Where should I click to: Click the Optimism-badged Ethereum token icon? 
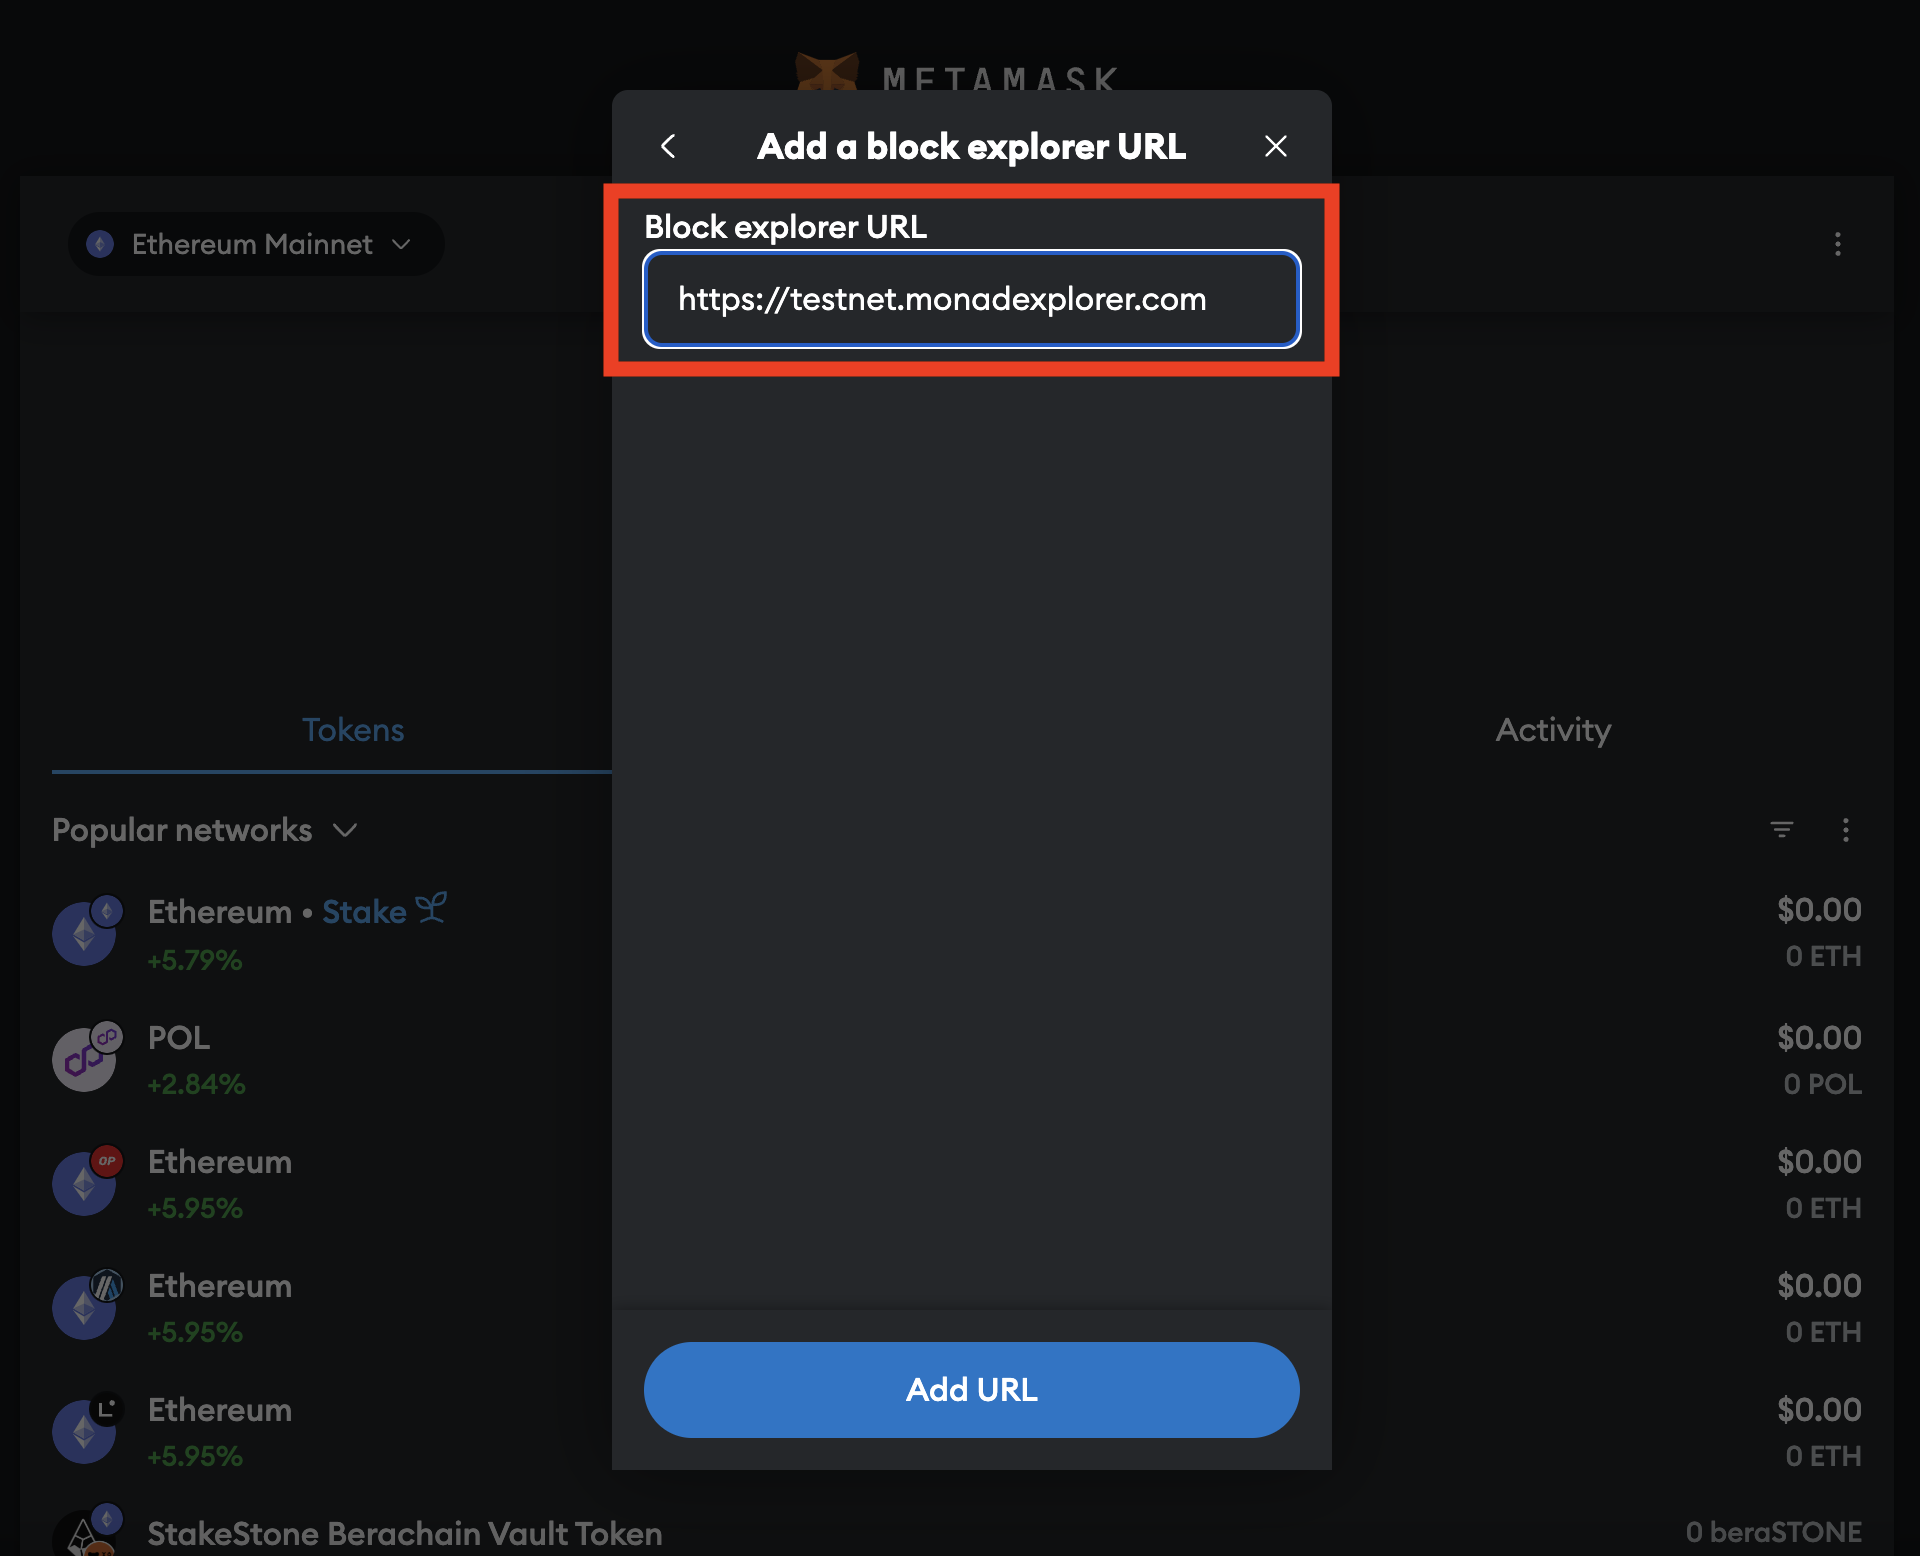click(x=85, y=1182)
